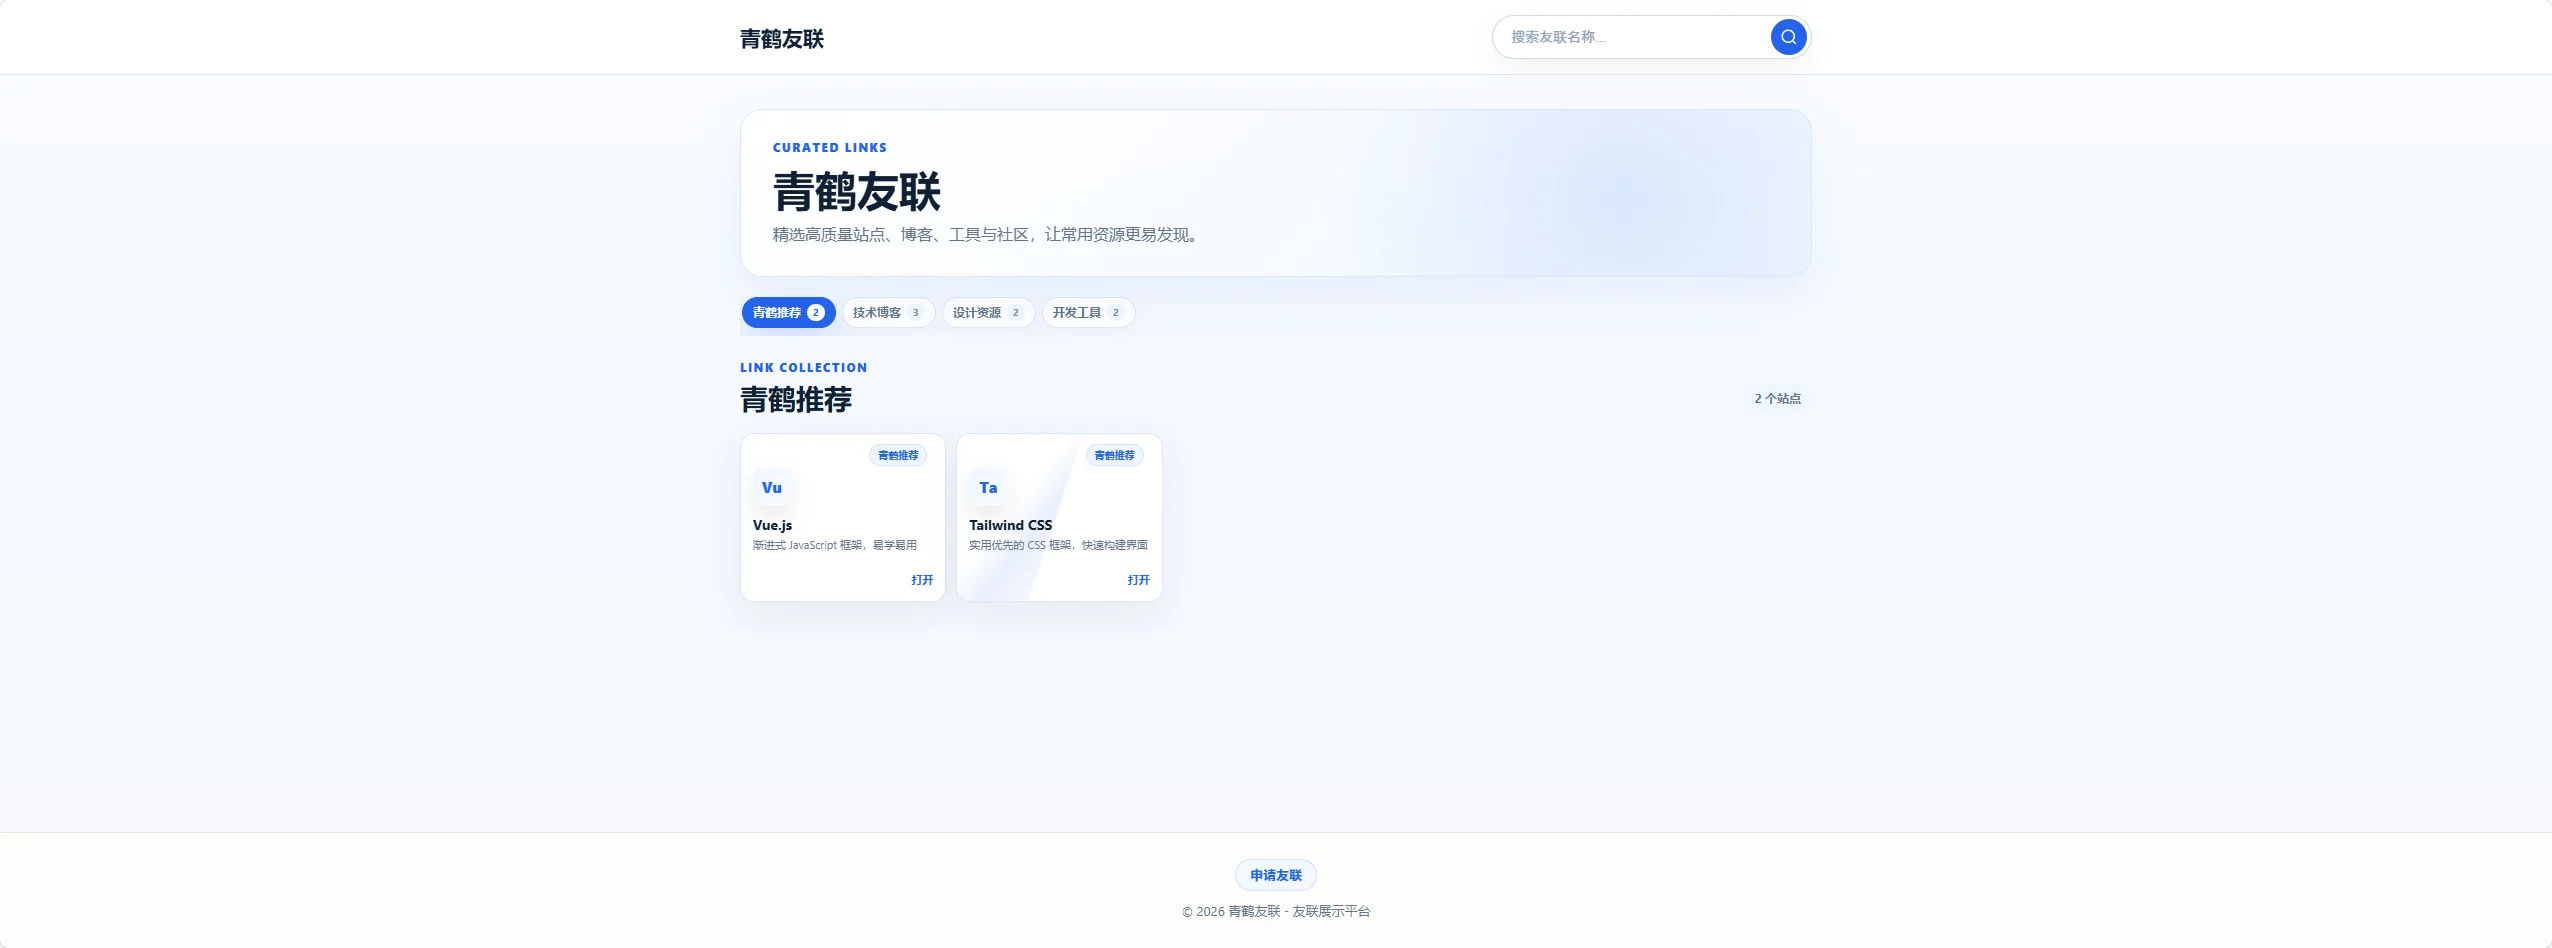The image size is (2552, 948).
Task: Click 打开 on the Vue.js card
Action: (922, 580)
